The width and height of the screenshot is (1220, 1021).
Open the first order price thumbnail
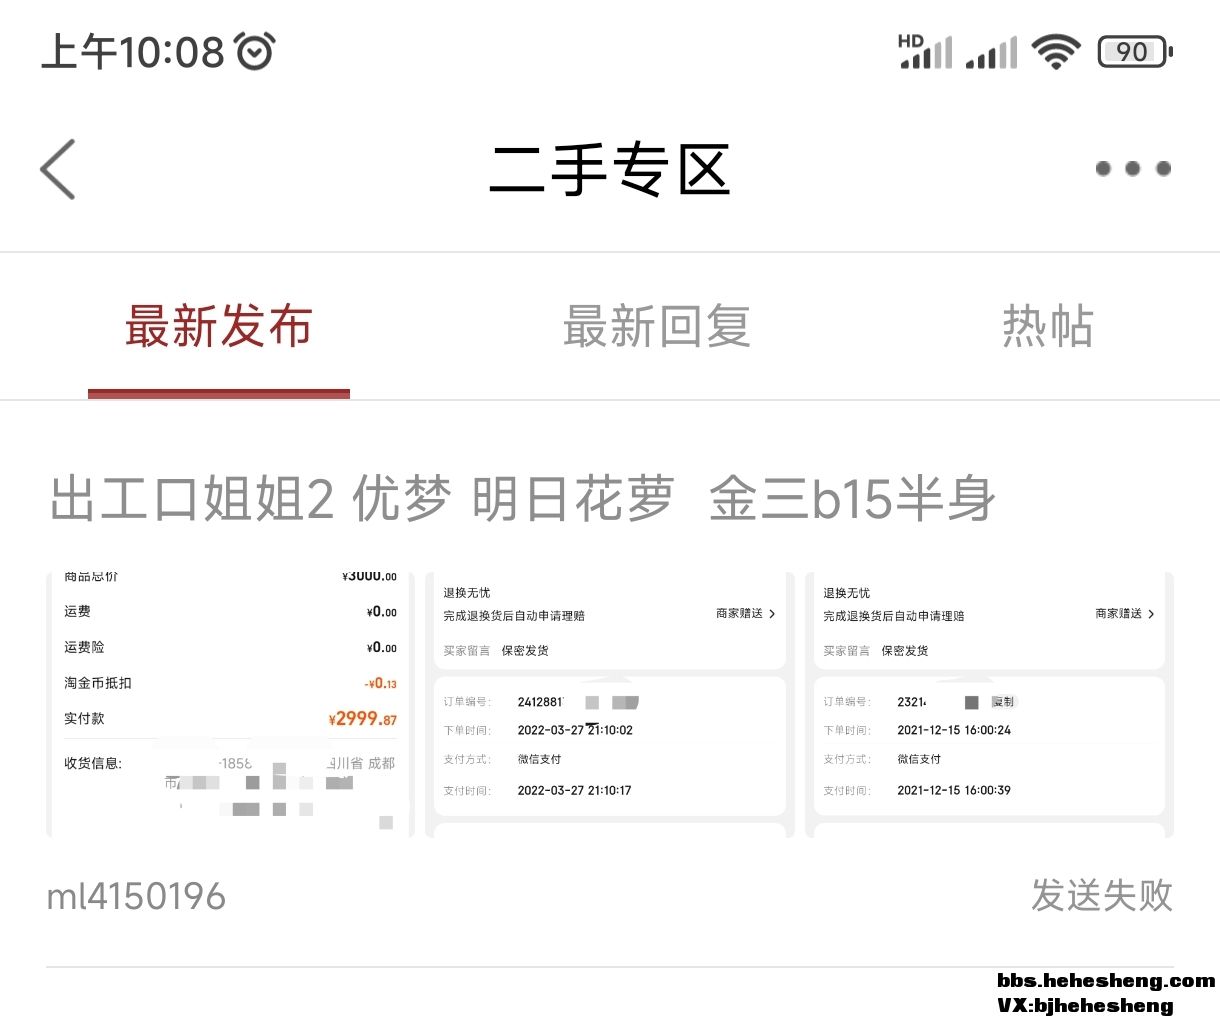[230, 704]
